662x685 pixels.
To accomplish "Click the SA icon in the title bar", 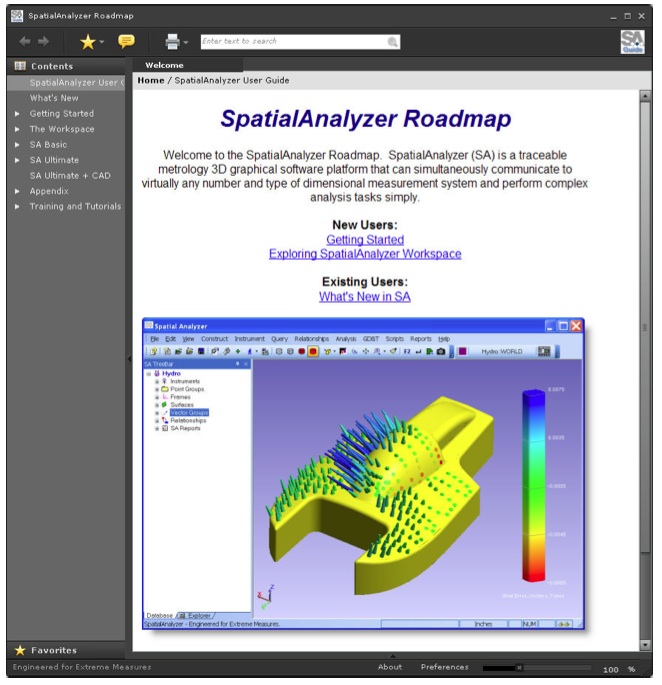I will pos(17,16).
